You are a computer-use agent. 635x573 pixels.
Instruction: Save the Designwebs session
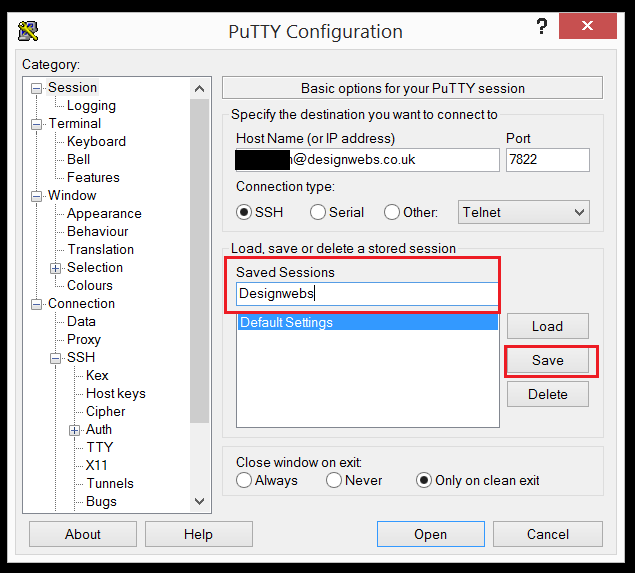click(x=547, y=360)
